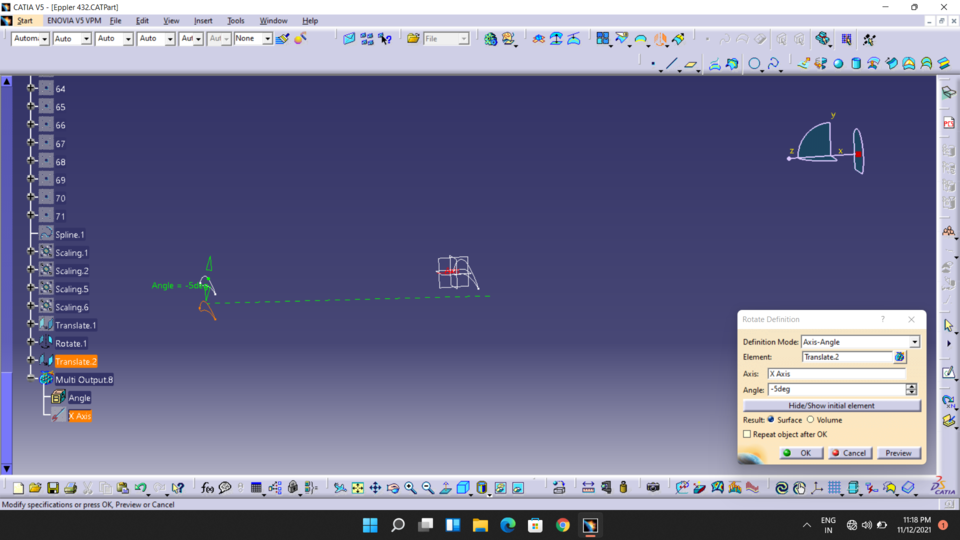Click the Fit All In view icon
The height and width of the screenshot is (540, 960).
357,488
